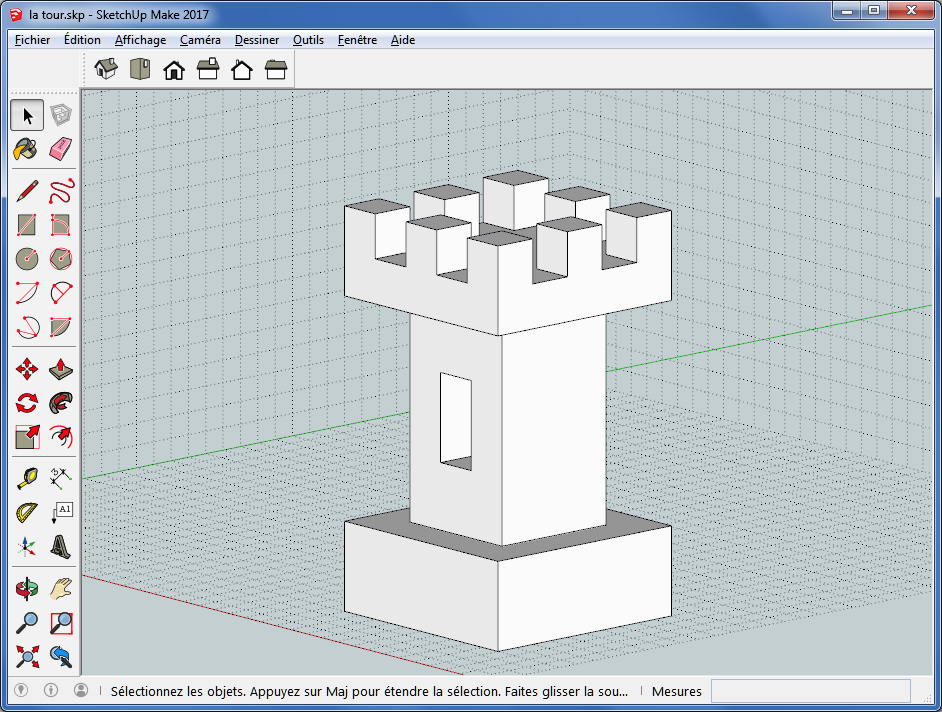This screenshot has width=942, height=712.
Task: Choose the Zoom Extents tool
Action: coord(27,657)
